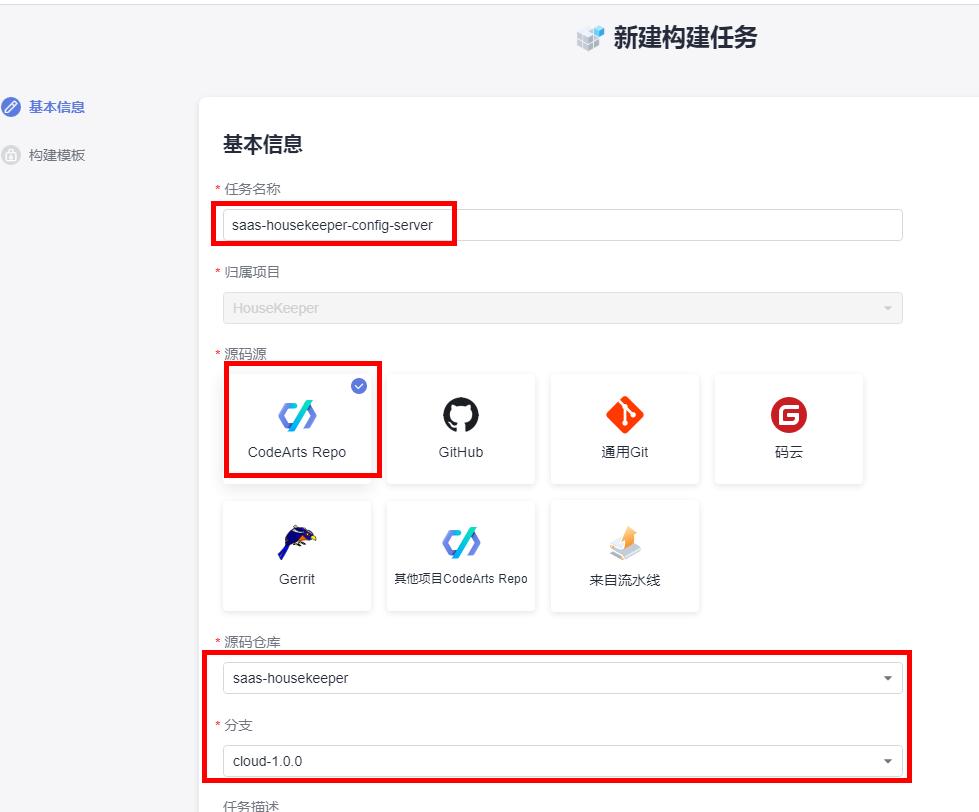This screenshot has width=979, height=812.
Task: Open the 源码仓库 repository dropdown
Action: pos(887,677)
